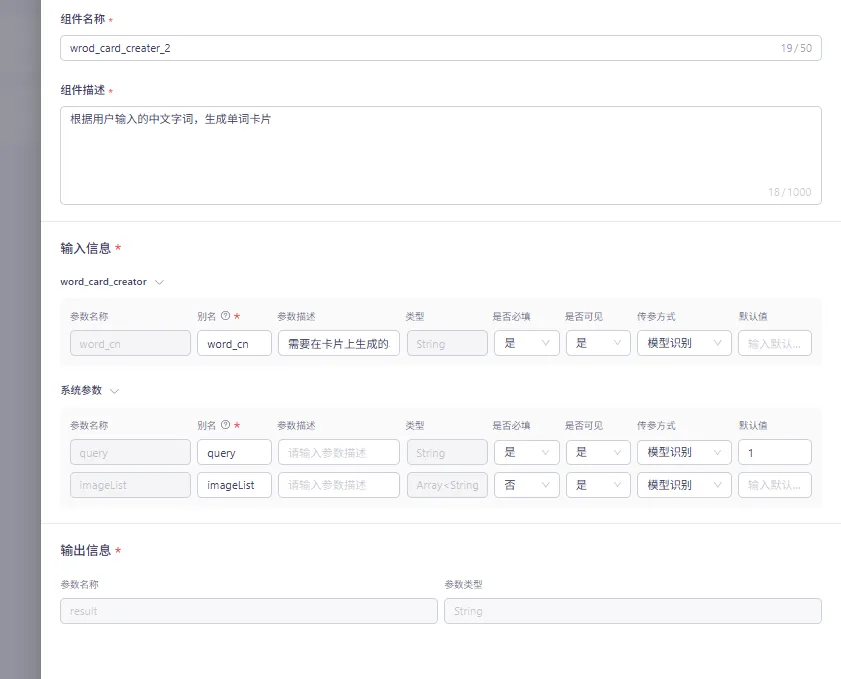Screen dimensions: 841x679
Task: Click the help icon next to word_card_creator 别名
Action: [226, 316]
